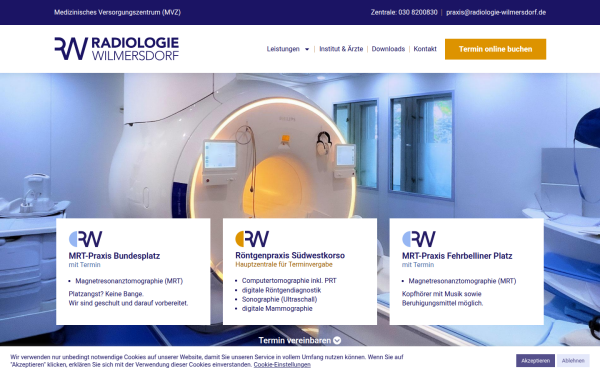
Task: Click Computertomographie inkl. PRT list item
Action: [x=289, y=280]
